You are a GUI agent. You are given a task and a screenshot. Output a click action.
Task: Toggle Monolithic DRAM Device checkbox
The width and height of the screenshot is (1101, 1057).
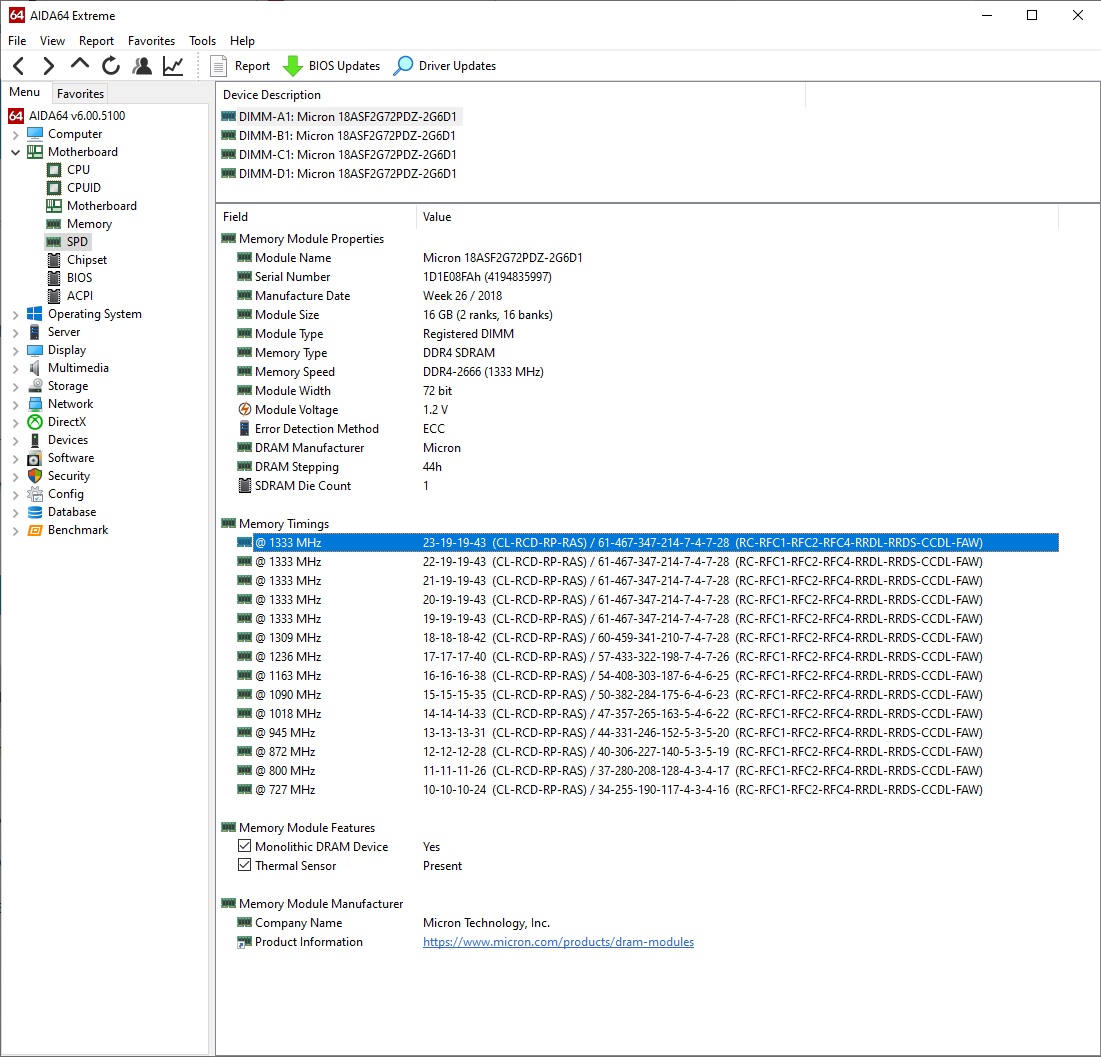[x=244, y=846]
